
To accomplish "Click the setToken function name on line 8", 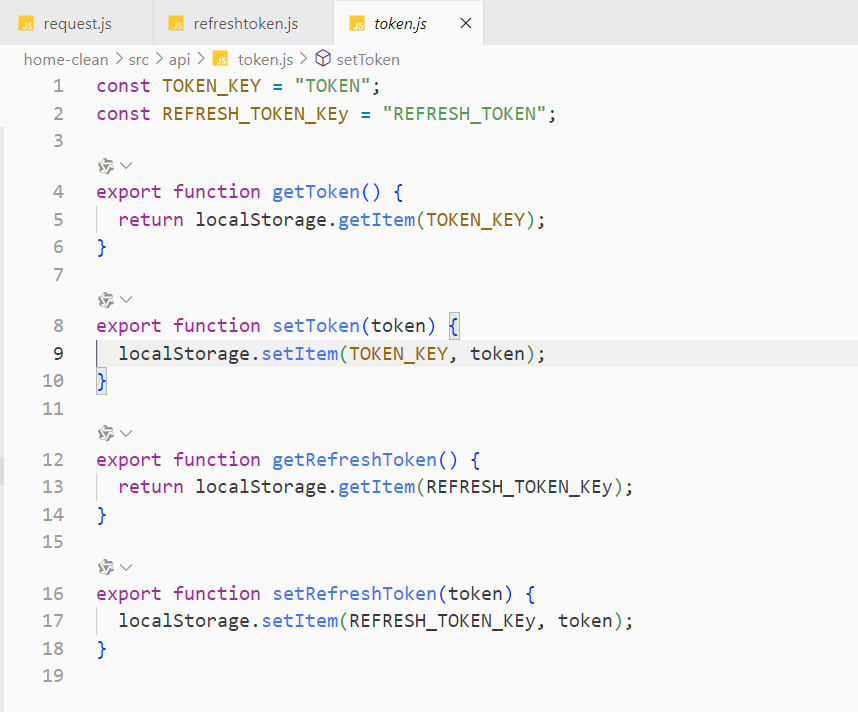I will tap(316, 326).
